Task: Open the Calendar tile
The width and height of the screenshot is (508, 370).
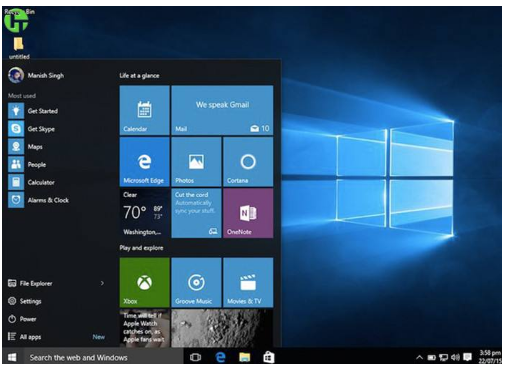Action: pos(144,110)
